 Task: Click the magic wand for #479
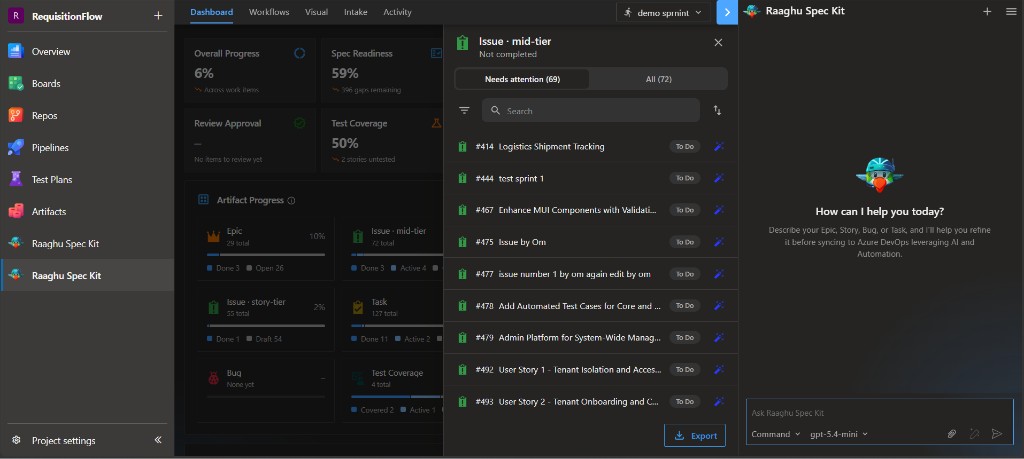[719, 338]
